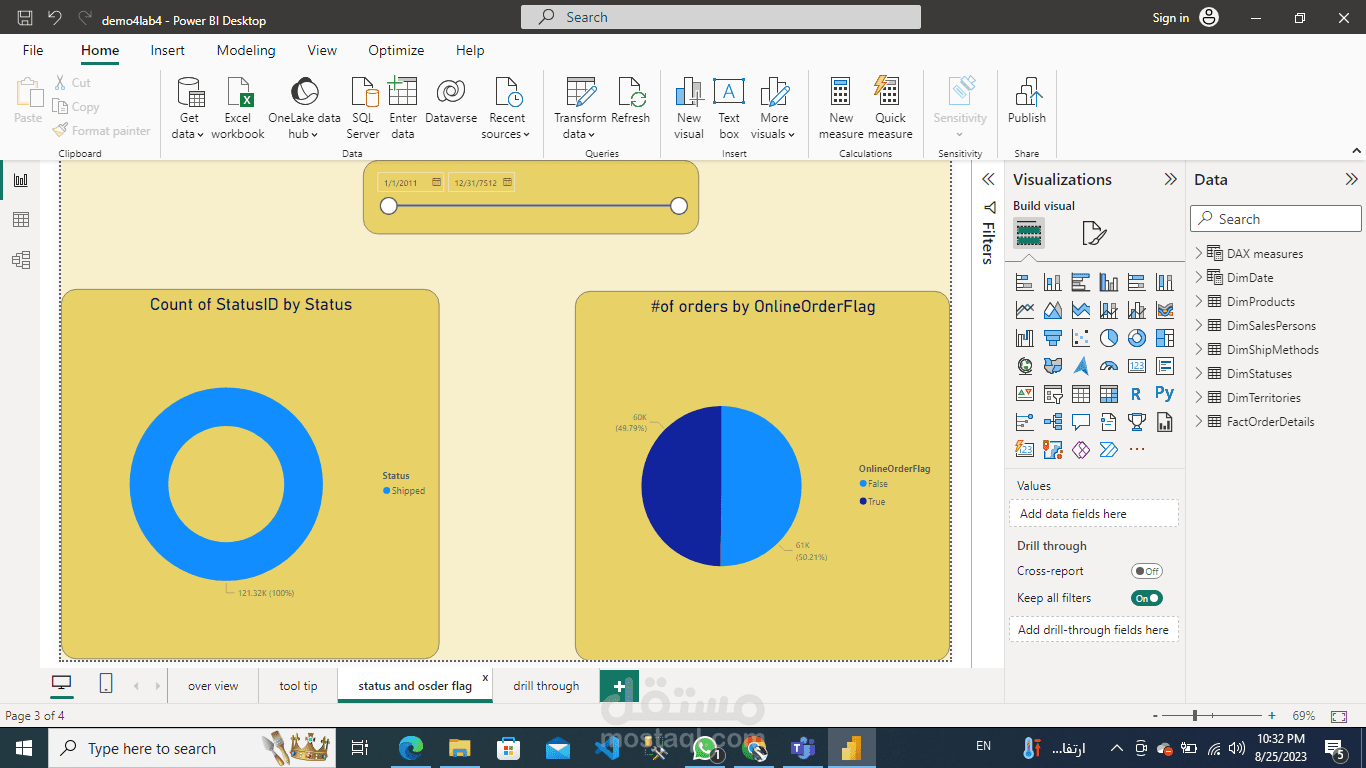Collapse the Visualizations pane
Viewport: 1366px width, 768px height.
[1170, 179]
